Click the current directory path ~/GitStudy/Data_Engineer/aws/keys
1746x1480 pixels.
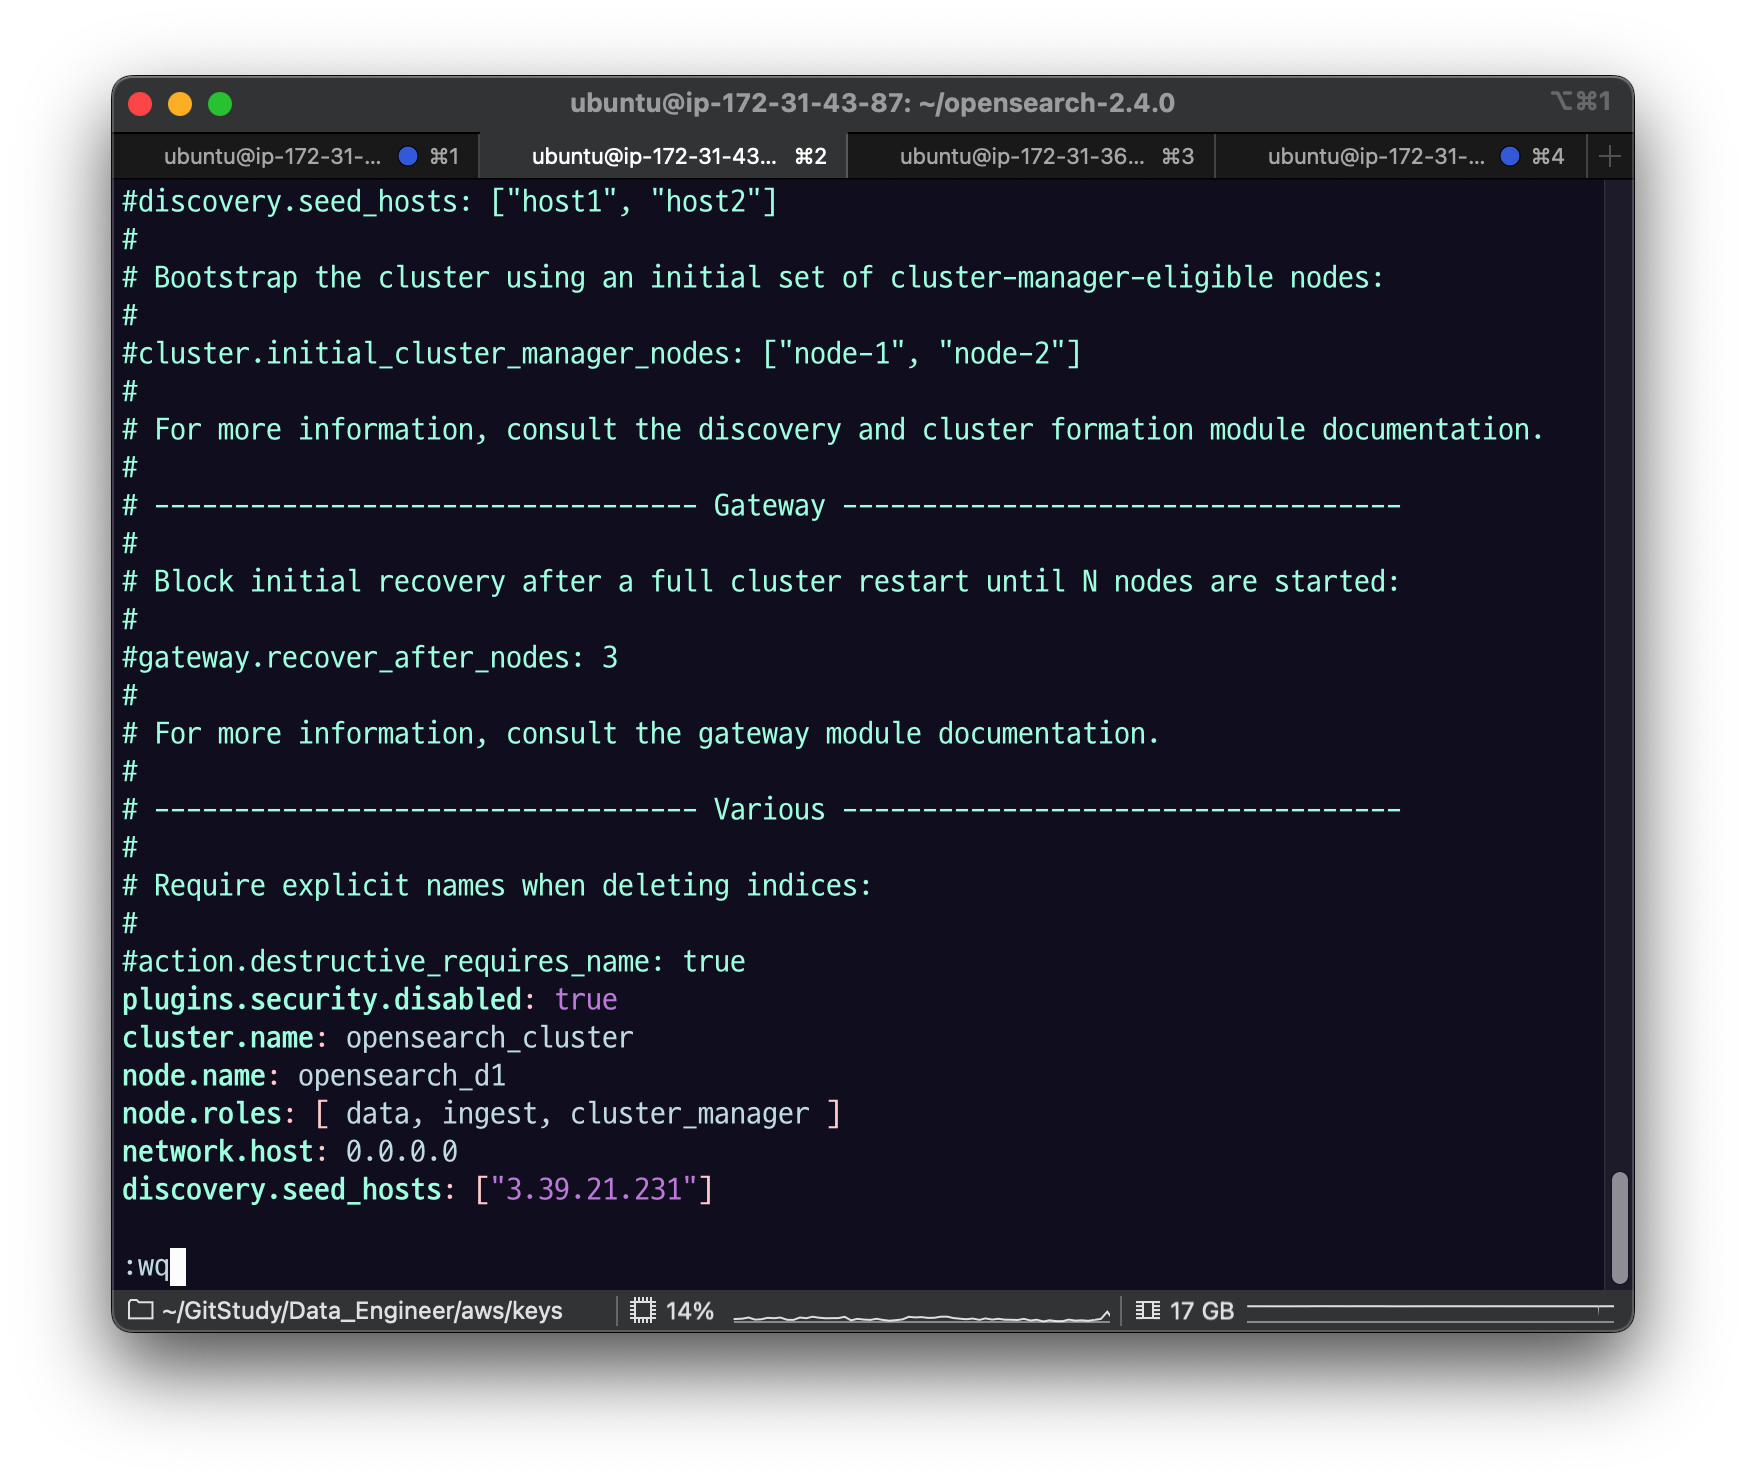(x=362, y=1310)
